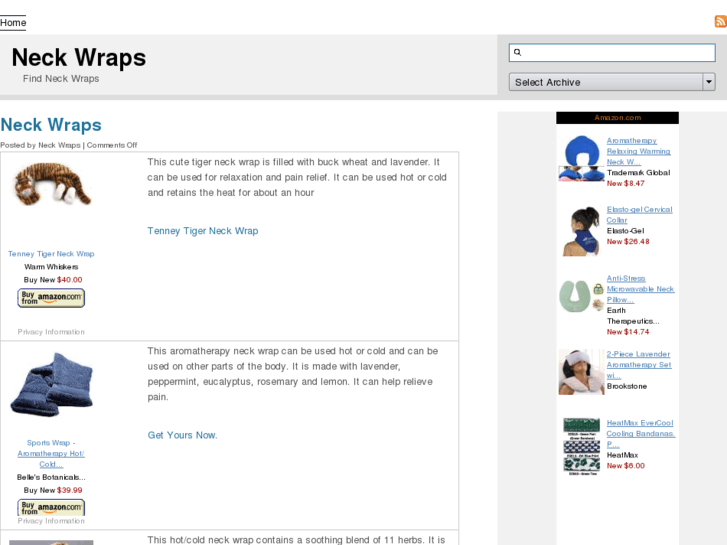
Task: Click the New $8.47 price text
Action: pos(625,183)
